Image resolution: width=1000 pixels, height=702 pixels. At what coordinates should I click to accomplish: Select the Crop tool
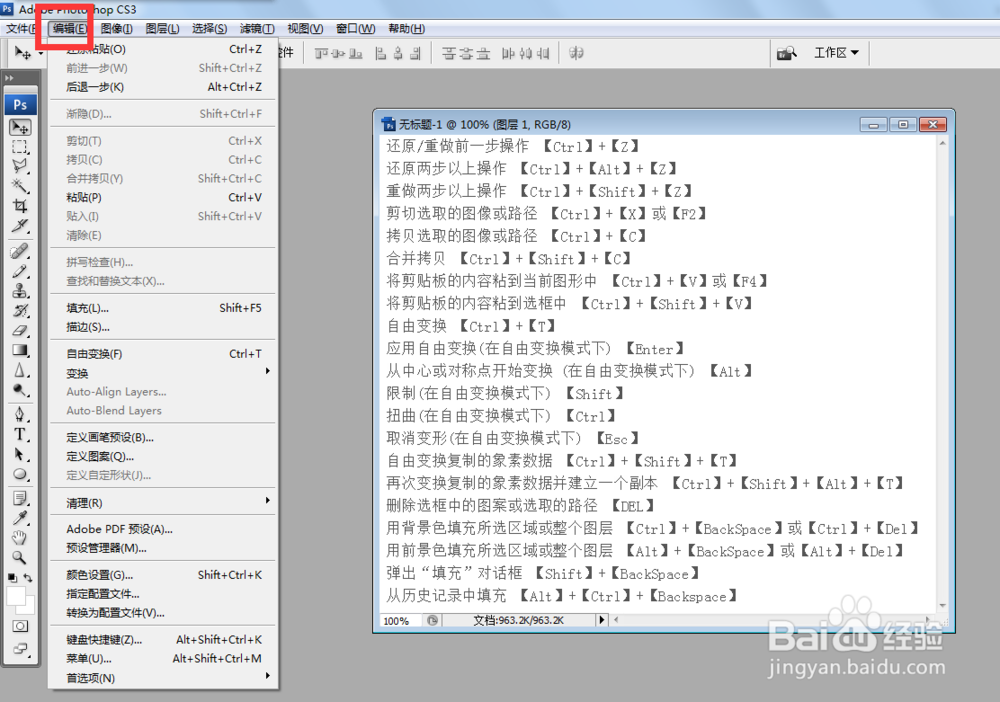pyautogui.click(x=20, y=206)
